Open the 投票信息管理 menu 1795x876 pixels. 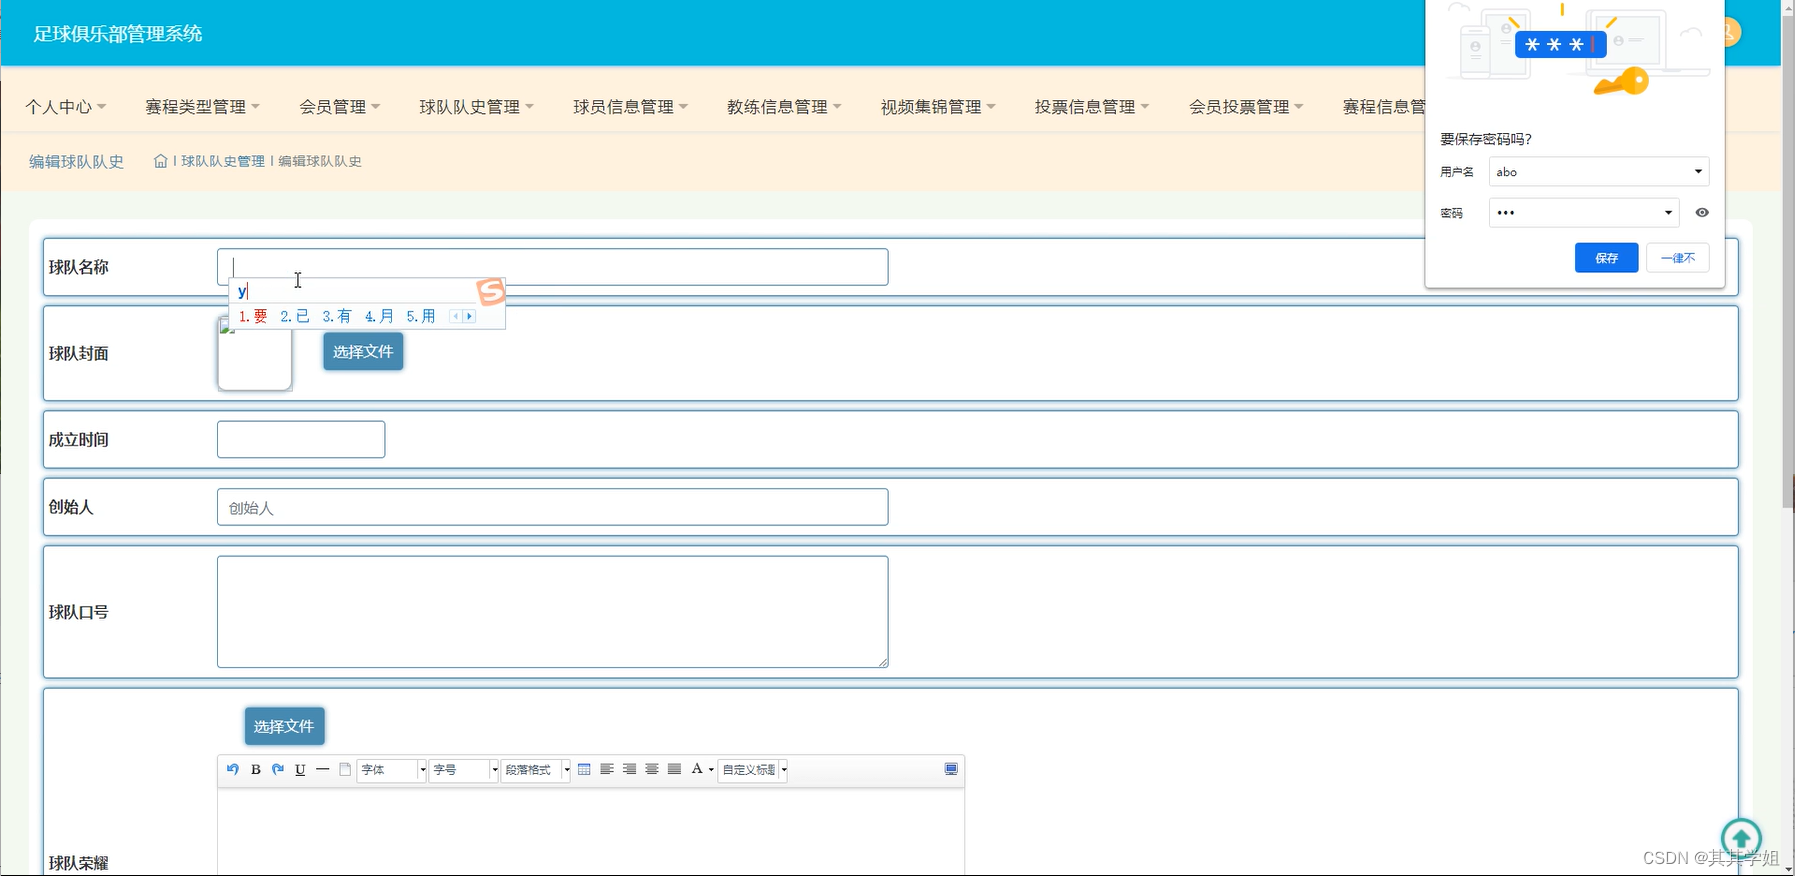coord(1093,106)
